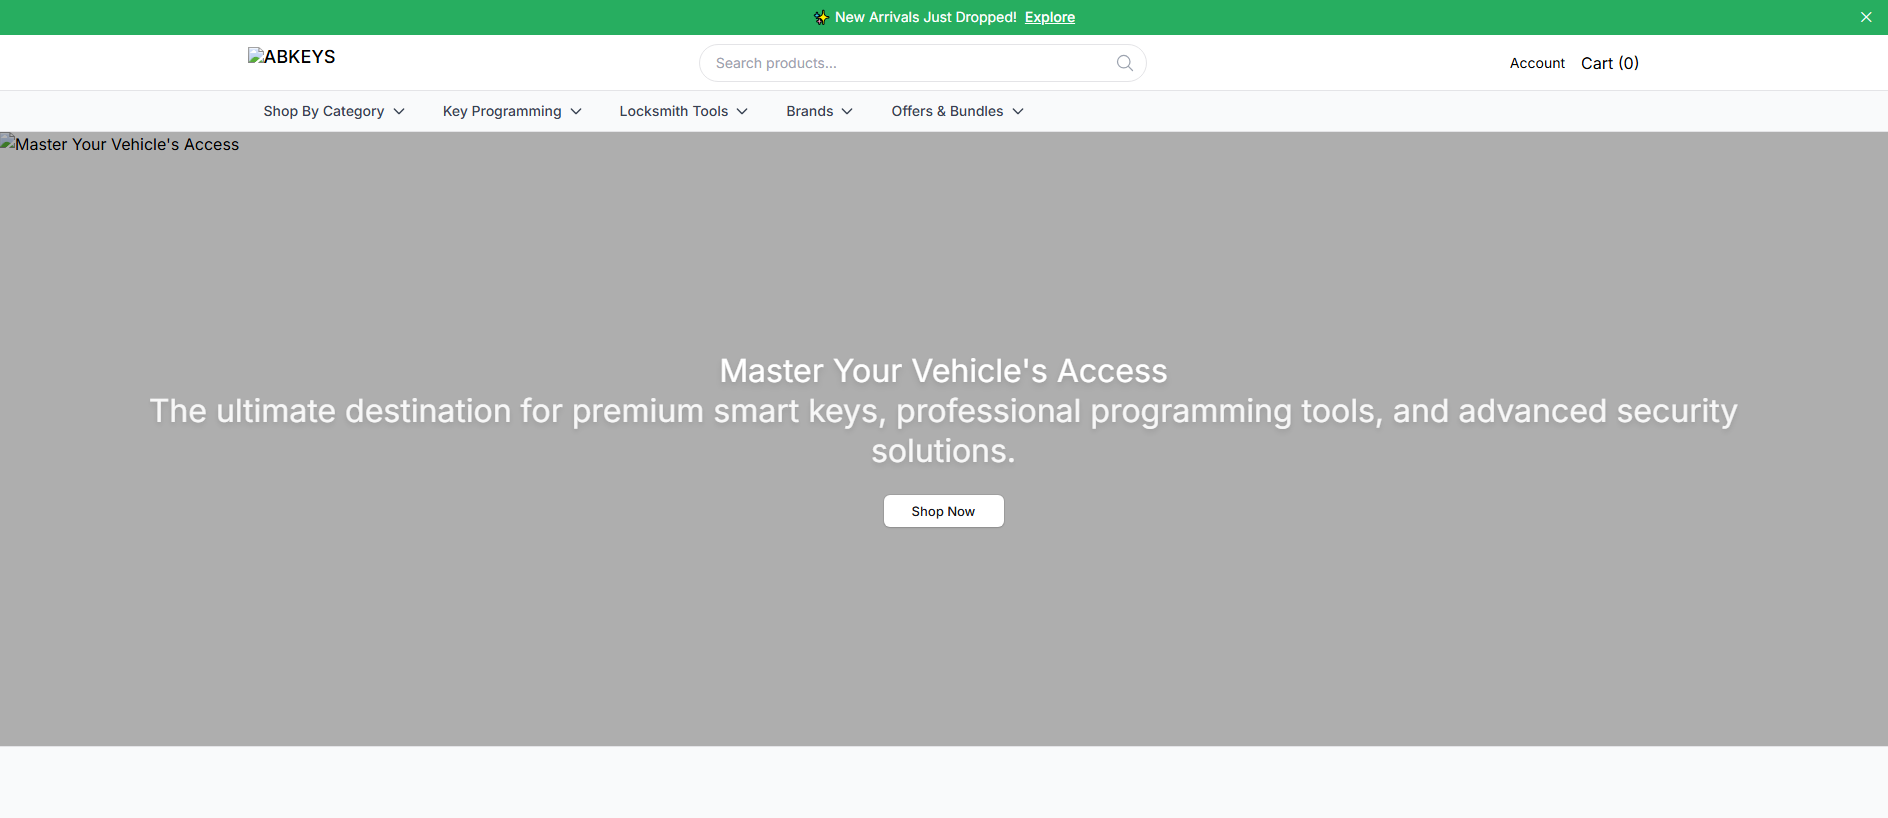The width and height of the screenshot is (1888, 818).
Task: Click the Explore link in banner
Action: click(1050, 17)
